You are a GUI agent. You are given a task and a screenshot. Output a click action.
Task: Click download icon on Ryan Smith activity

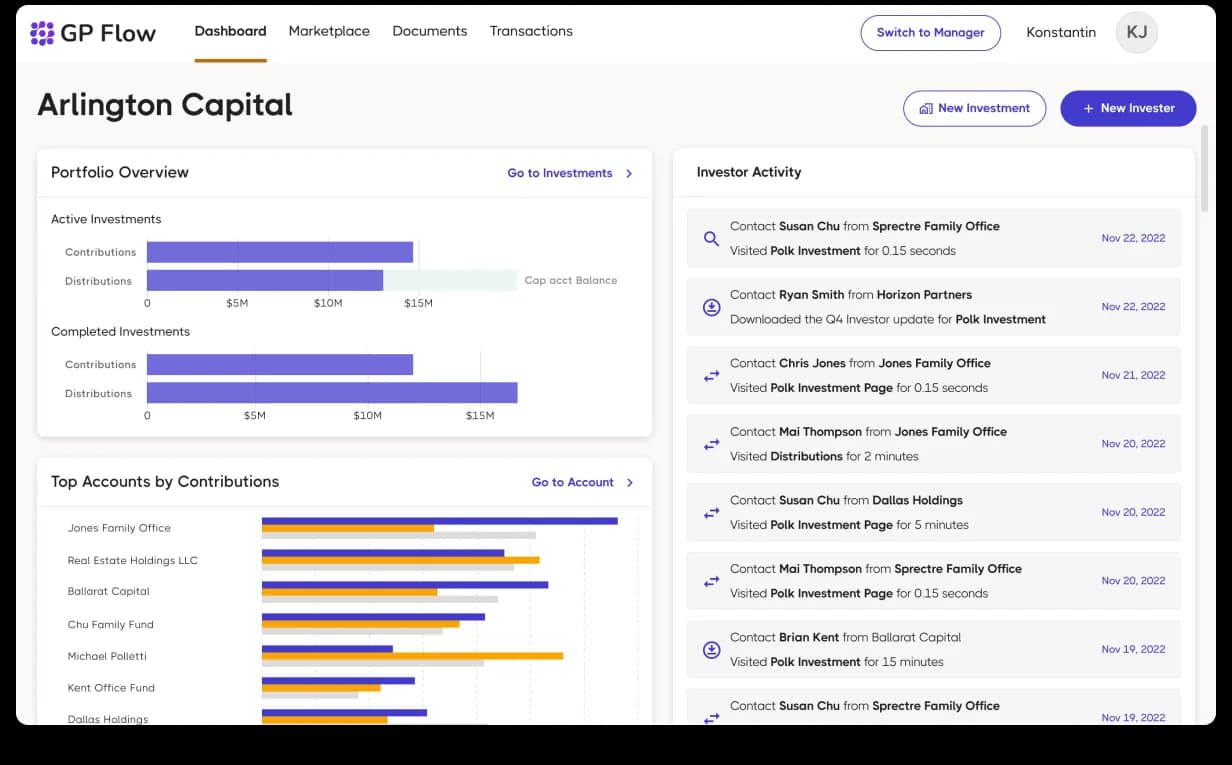711,307
